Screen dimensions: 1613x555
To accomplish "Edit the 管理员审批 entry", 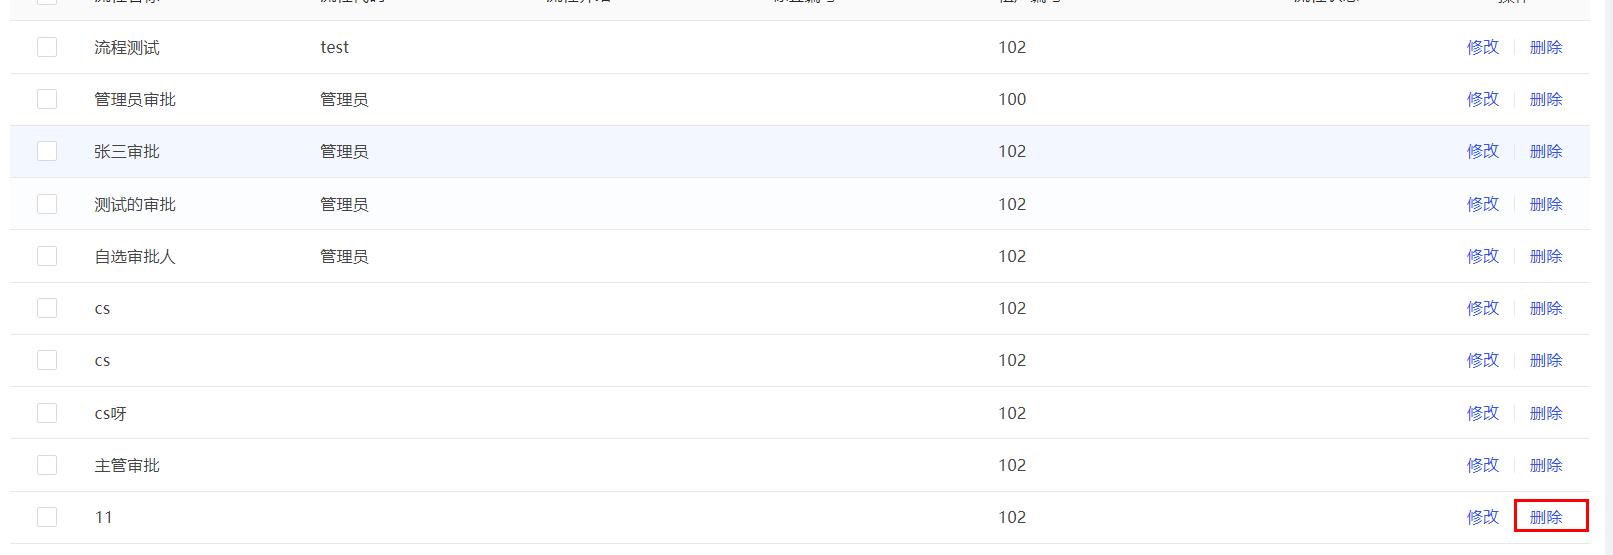I will (1483, 99).
